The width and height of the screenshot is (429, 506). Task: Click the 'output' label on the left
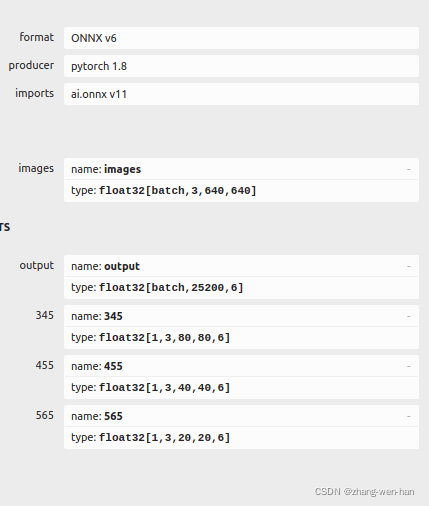pyautogui.click(x=37, y=265)
